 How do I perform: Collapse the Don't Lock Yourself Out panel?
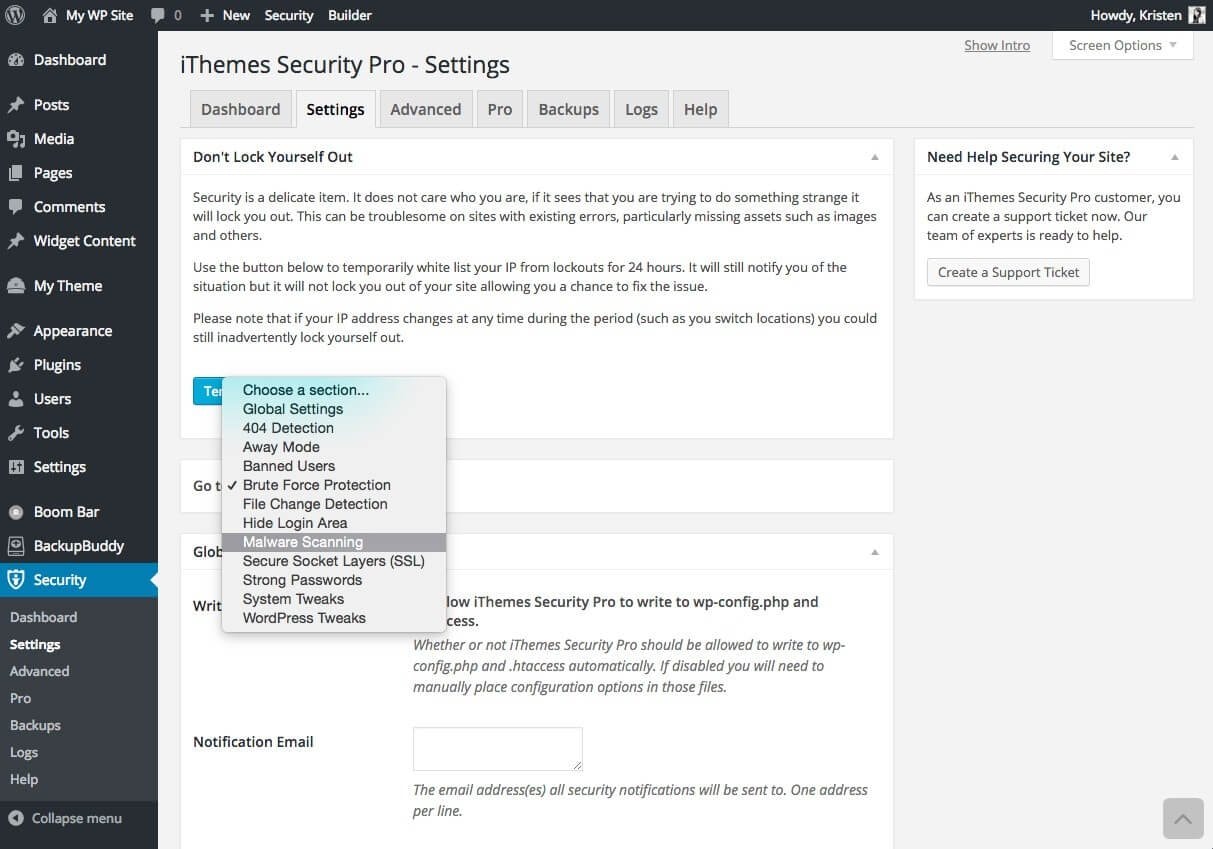point(875,157)
